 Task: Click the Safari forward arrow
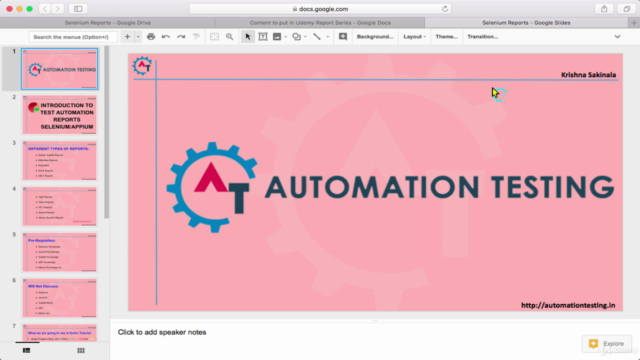(58, 9)
